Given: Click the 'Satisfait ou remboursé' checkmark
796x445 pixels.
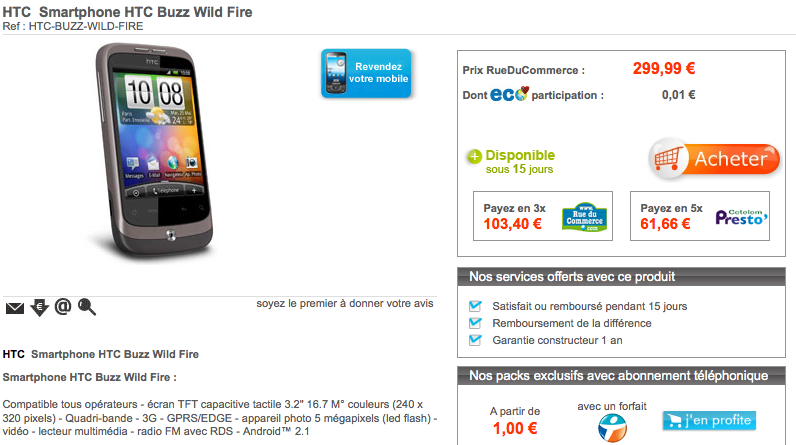Looking at the screenshot, I should tap(475, 306).
